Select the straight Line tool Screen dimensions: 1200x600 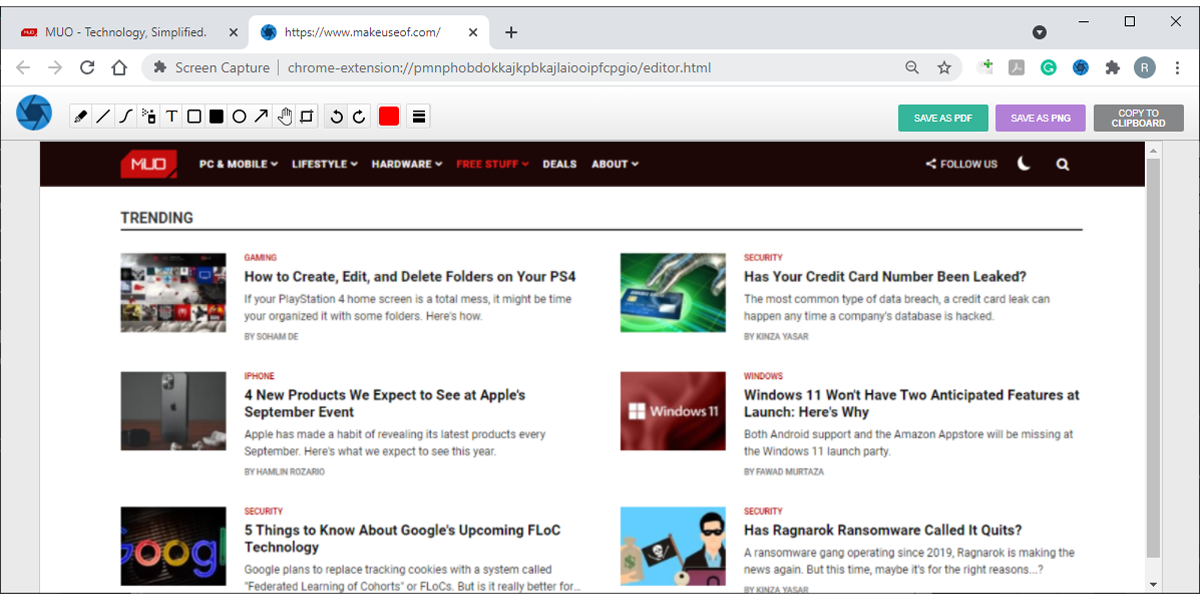(102, 115)
